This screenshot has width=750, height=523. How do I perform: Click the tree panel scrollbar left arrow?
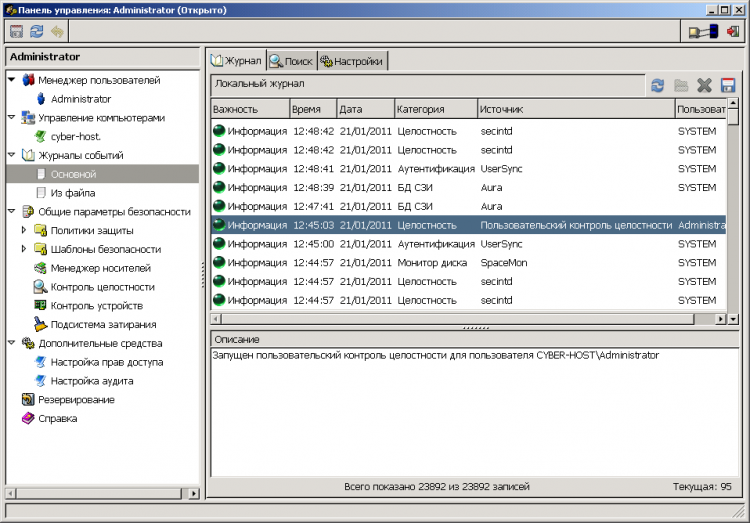coord(11,493)
